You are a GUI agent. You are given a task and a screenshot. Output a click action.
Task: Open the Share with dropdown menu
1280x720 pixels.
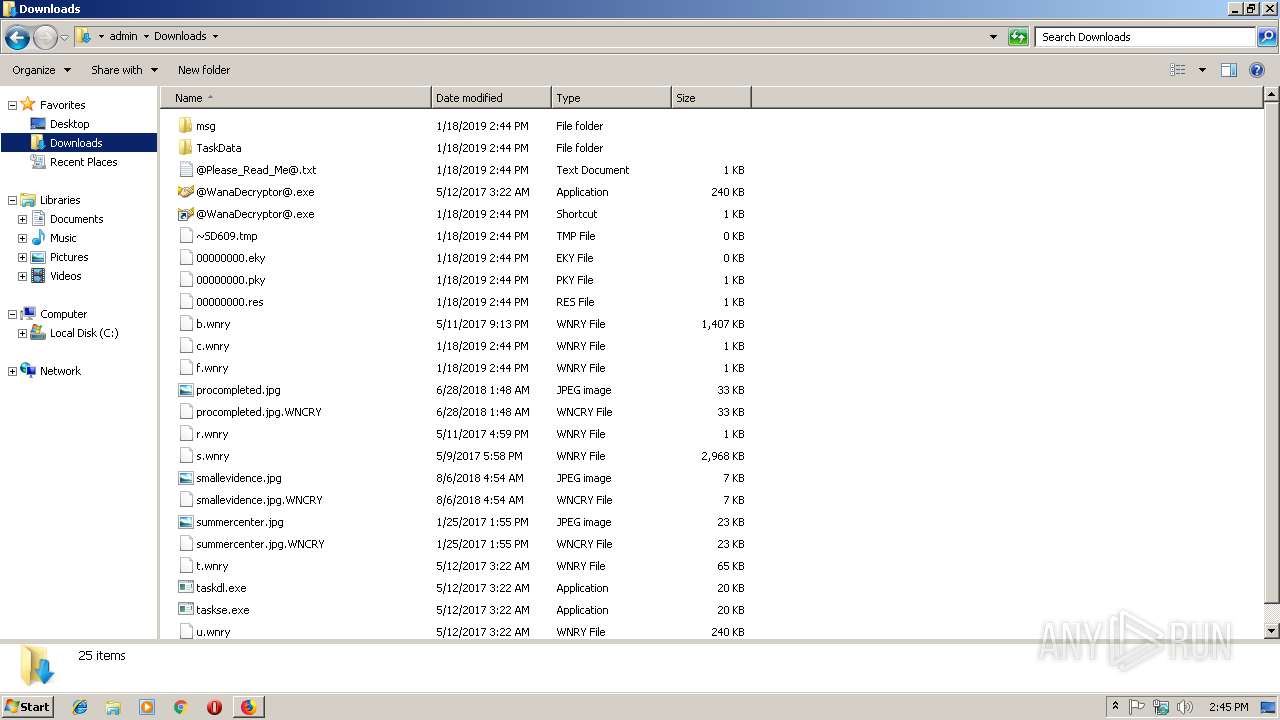point(124,70)
